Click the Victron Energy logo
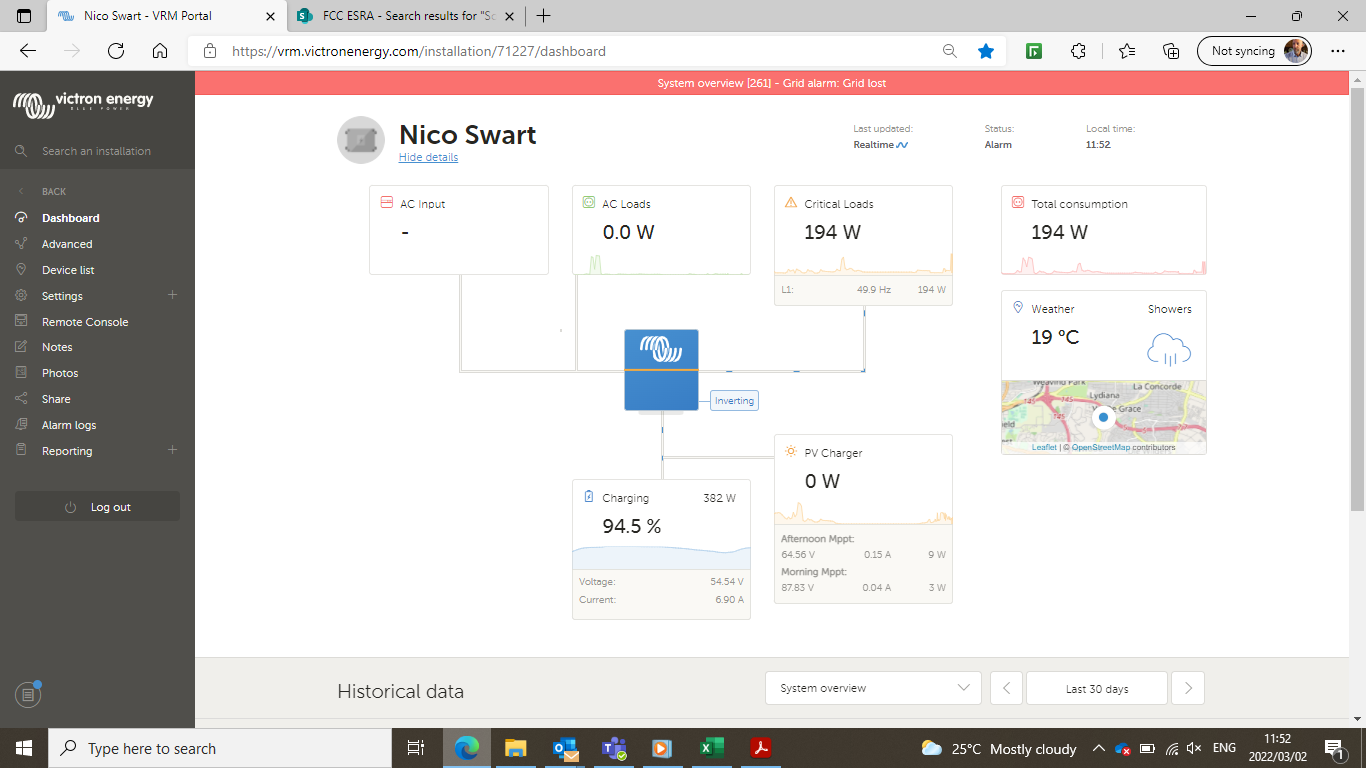The height and width of the screenshot is (768, 1366). [x=83, y=103]
